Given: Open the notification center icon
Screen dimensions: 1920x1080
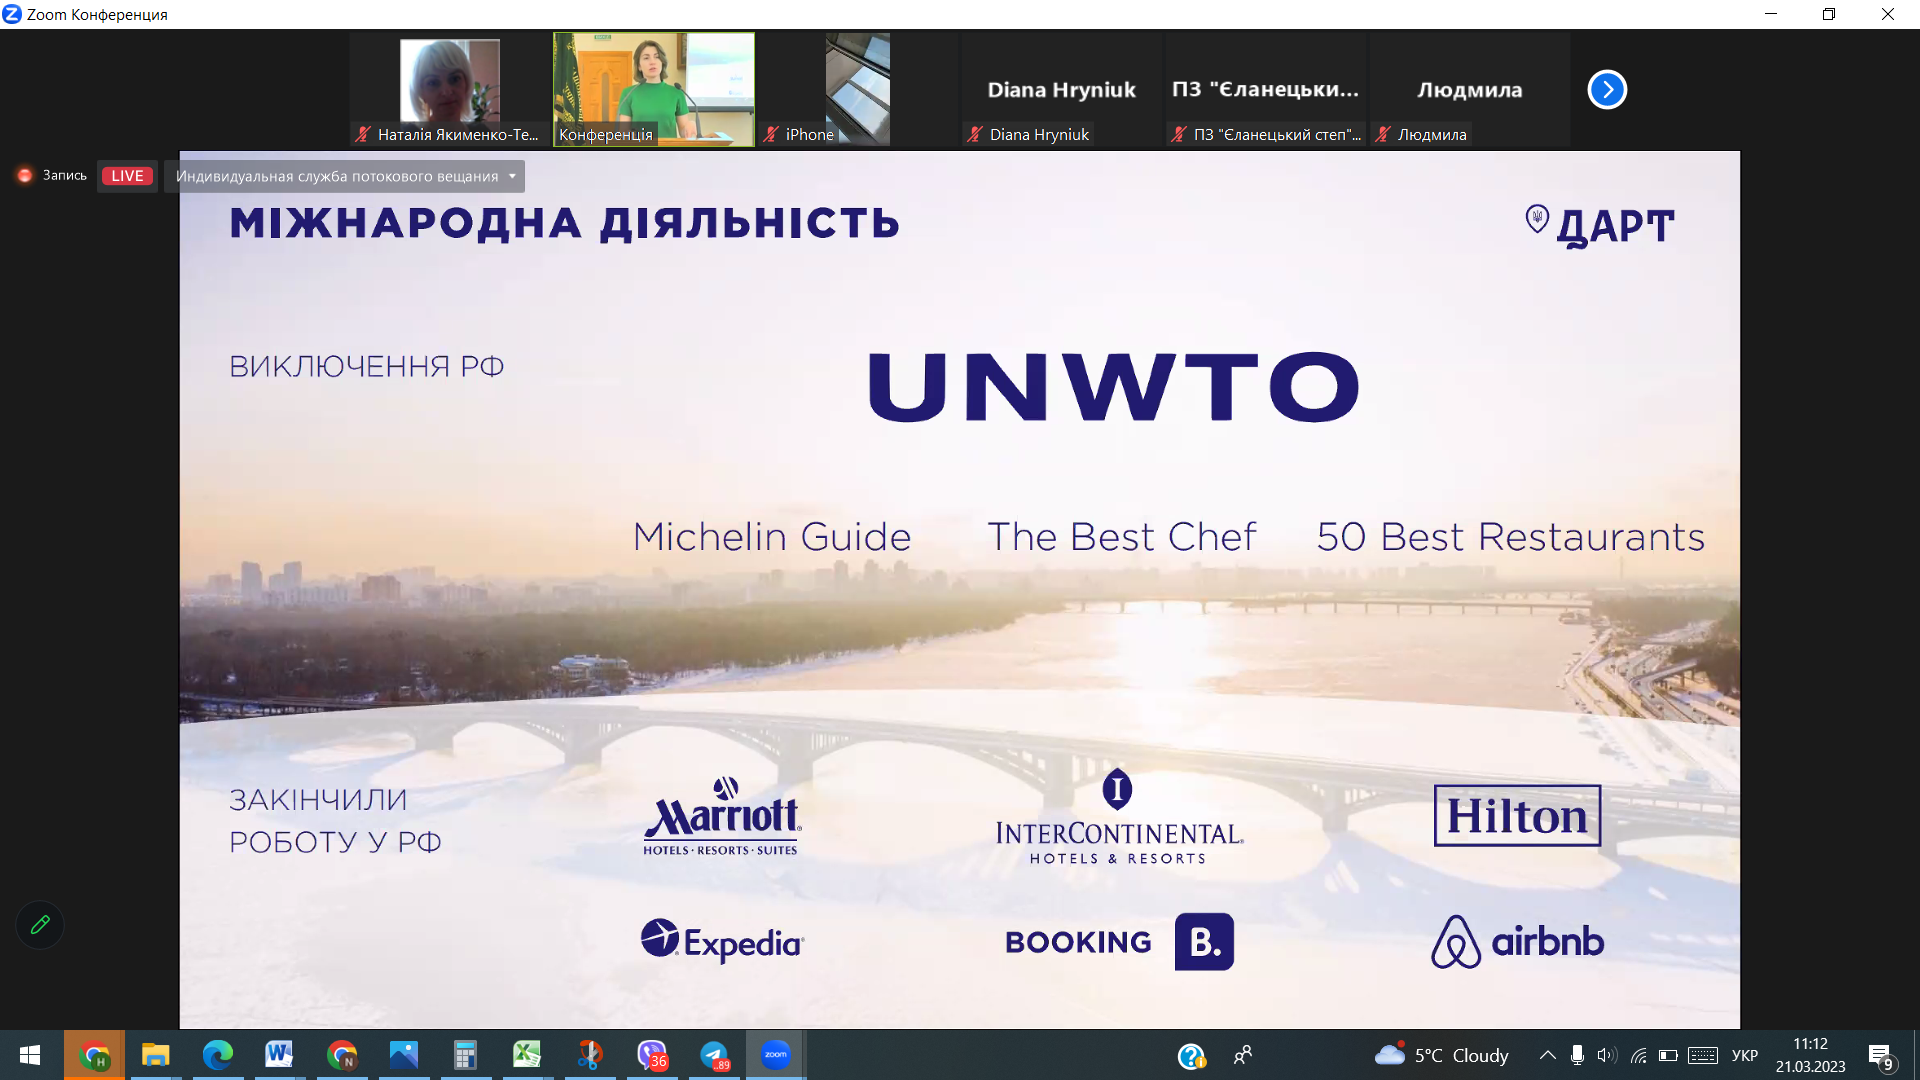Looking at the screenshot, I should pyautogui.click(x=1880, y=1055).
